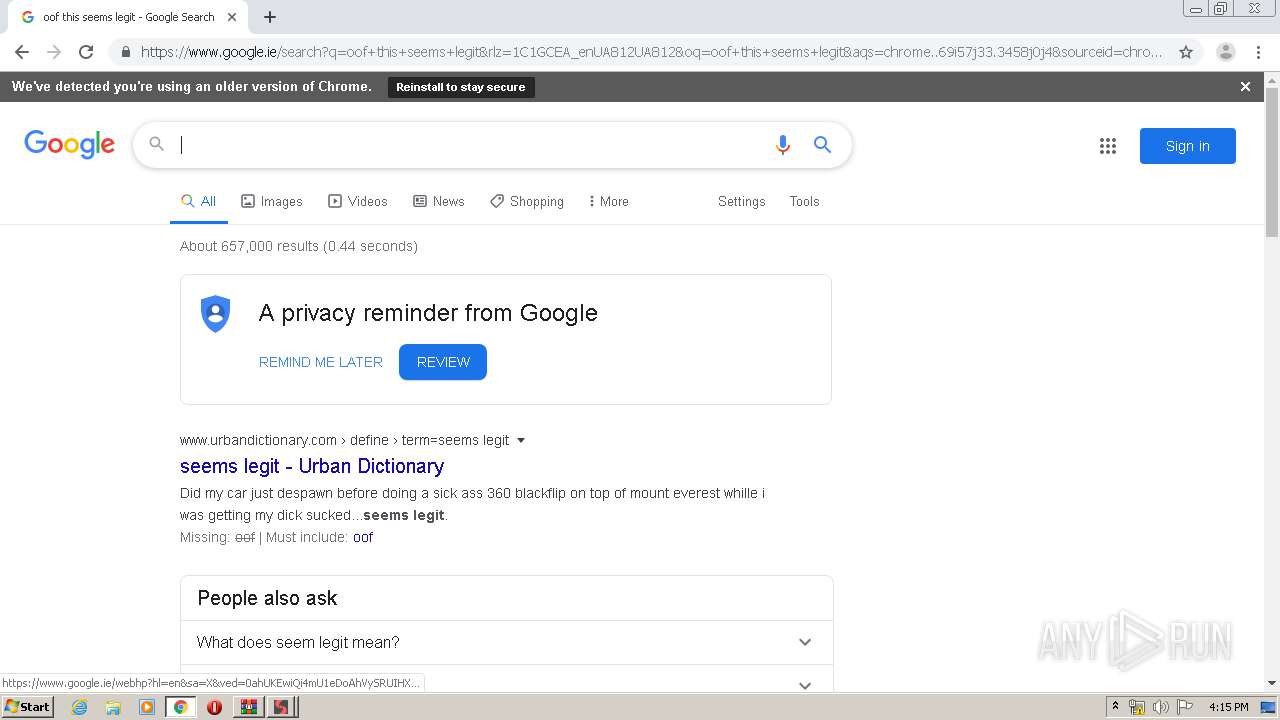The image size is (1280, 720).
Task: Click the magnifier icon inside the search box
Action: 157,145
